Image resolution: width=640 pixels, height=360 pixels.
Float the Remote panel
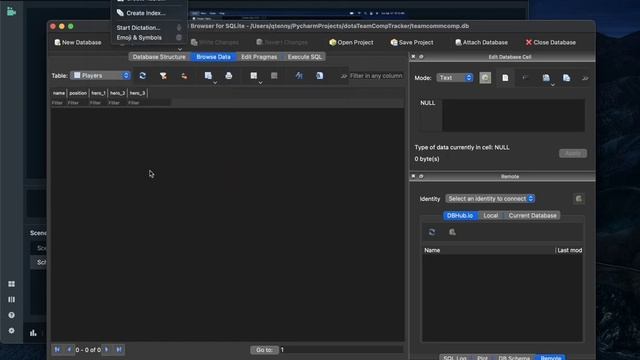(x=421, y=176)
